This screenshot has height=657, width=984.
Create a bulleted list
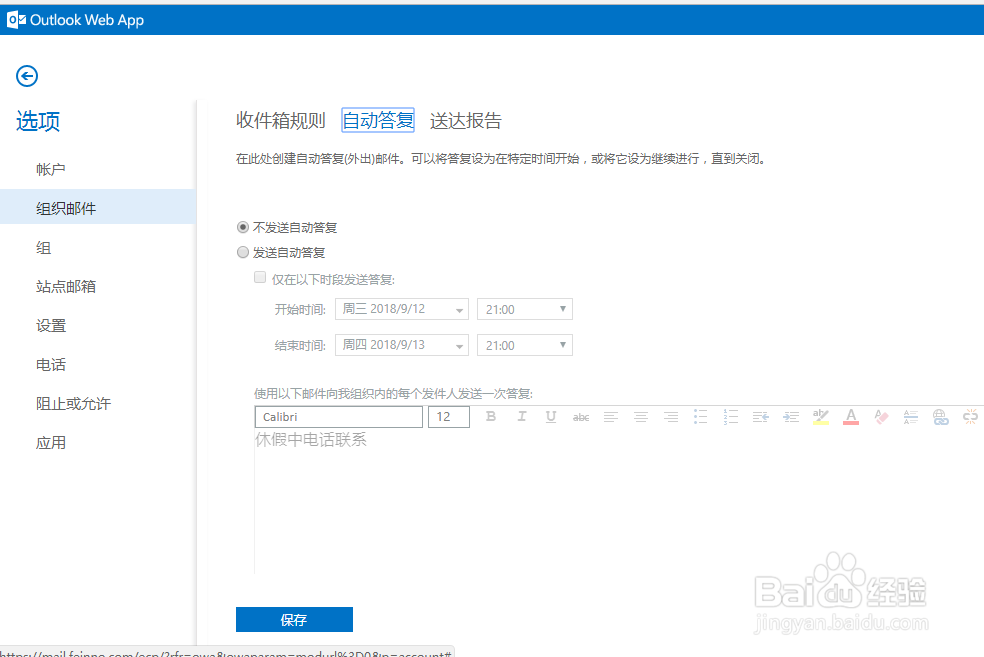point(701,417)
